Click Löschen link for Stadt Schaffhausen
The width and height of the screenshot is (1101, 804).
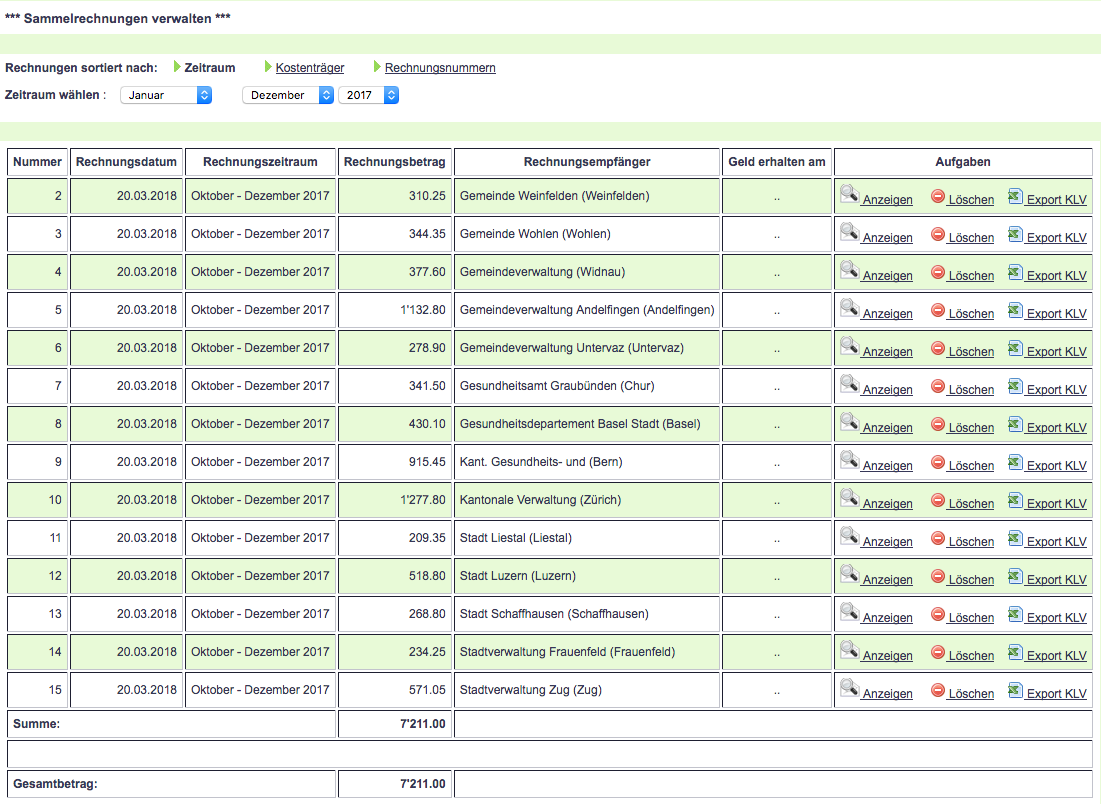(971, 618)
